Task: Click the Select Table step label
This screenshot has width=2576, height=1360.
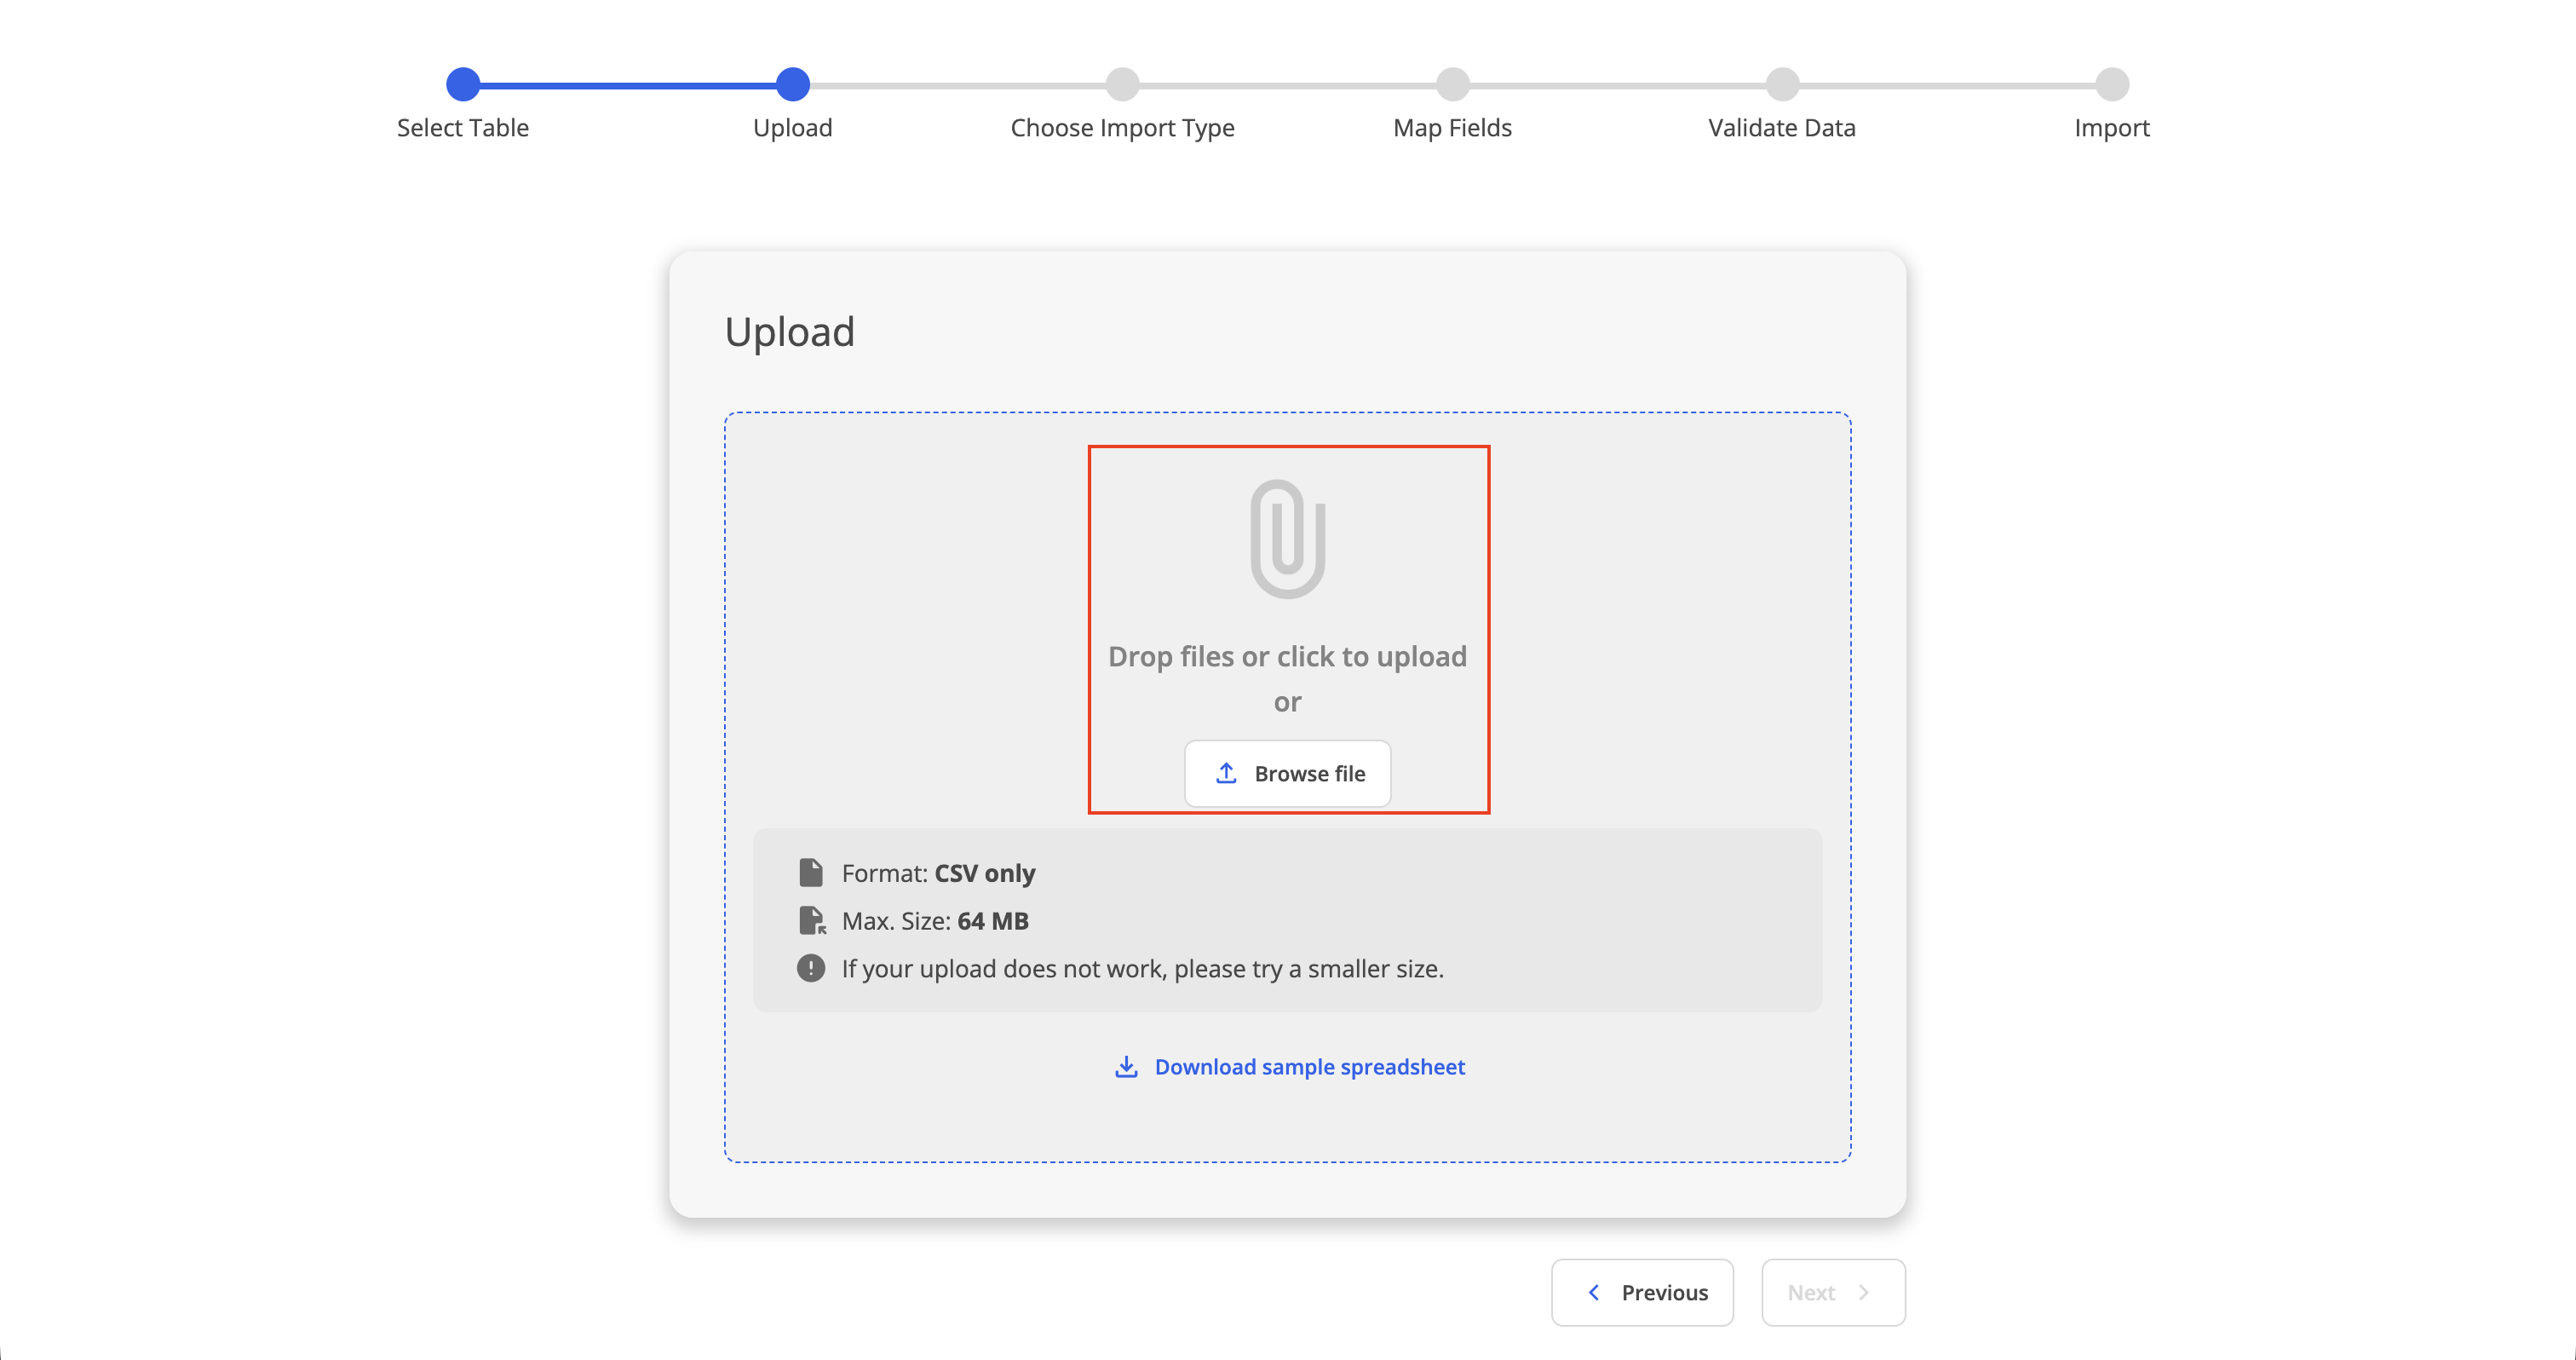Action: tap(463, 128)
